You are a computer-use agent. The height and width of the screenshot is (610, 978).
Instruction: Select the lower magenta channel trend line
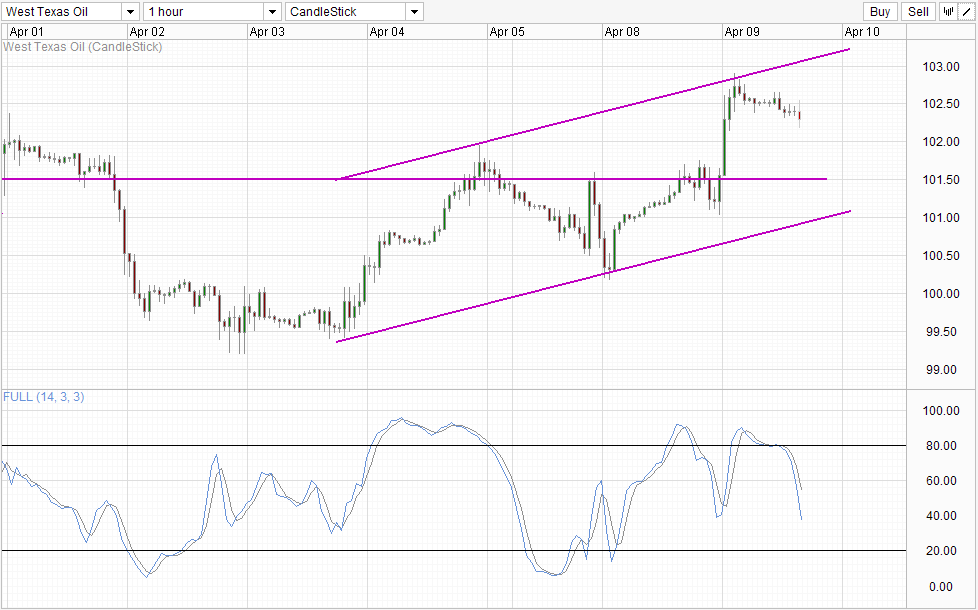point(593,276)
